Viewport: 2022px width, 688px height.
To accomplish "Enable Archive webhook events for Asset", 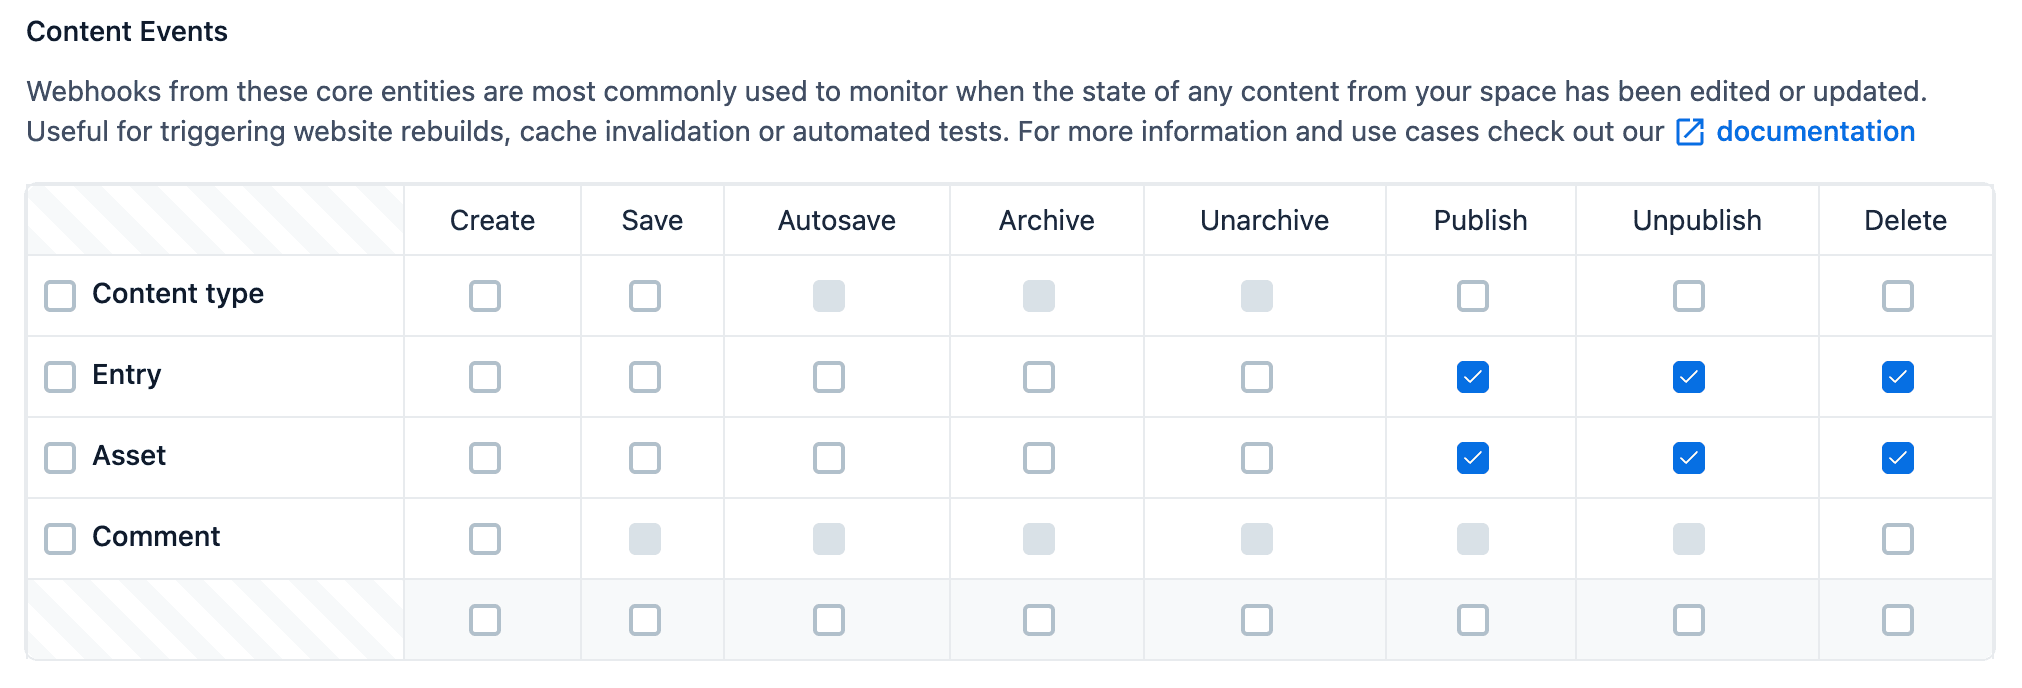I will 1040,458.
